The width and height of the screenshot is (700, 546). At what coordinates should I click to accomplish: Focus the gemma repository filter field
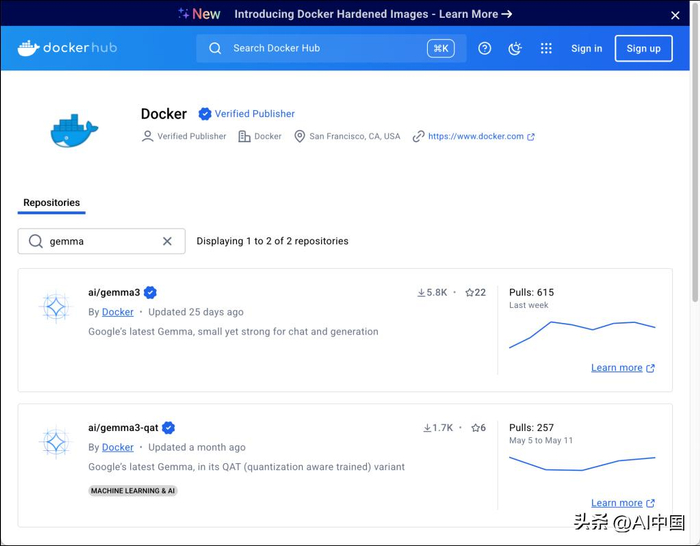pos(101,241)
